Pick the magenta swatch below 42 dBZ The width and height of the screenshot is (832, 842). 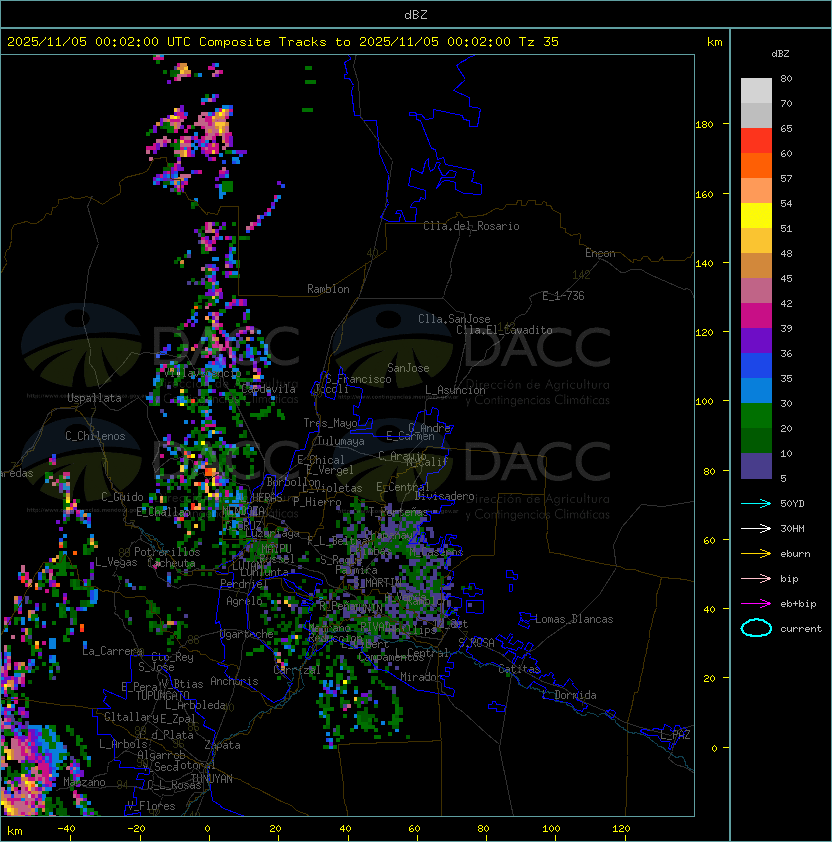(x=756, y=316)
